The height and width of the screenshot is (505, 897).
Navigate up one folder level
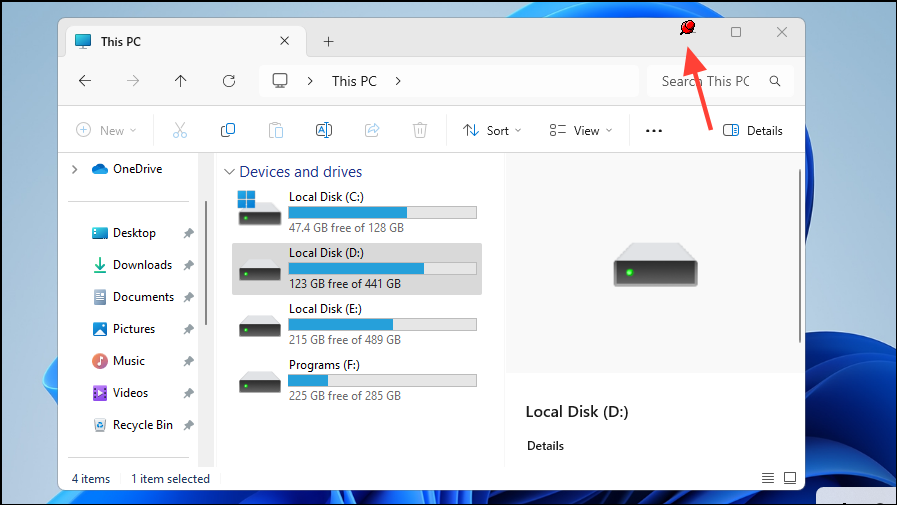tap(181, 81)
